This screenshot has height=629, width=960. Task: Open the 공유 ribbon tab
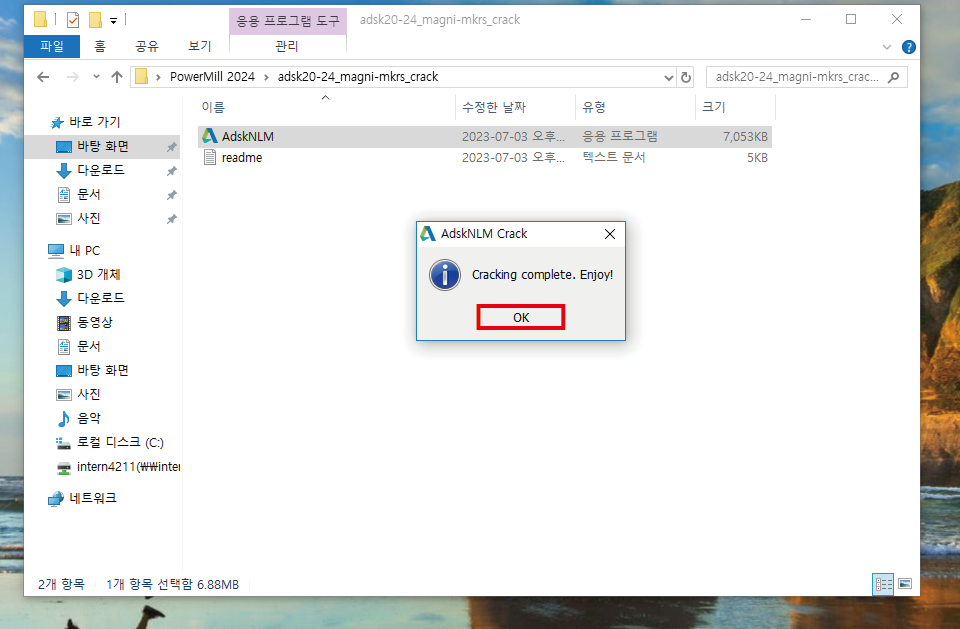click(x=146, y=46)
